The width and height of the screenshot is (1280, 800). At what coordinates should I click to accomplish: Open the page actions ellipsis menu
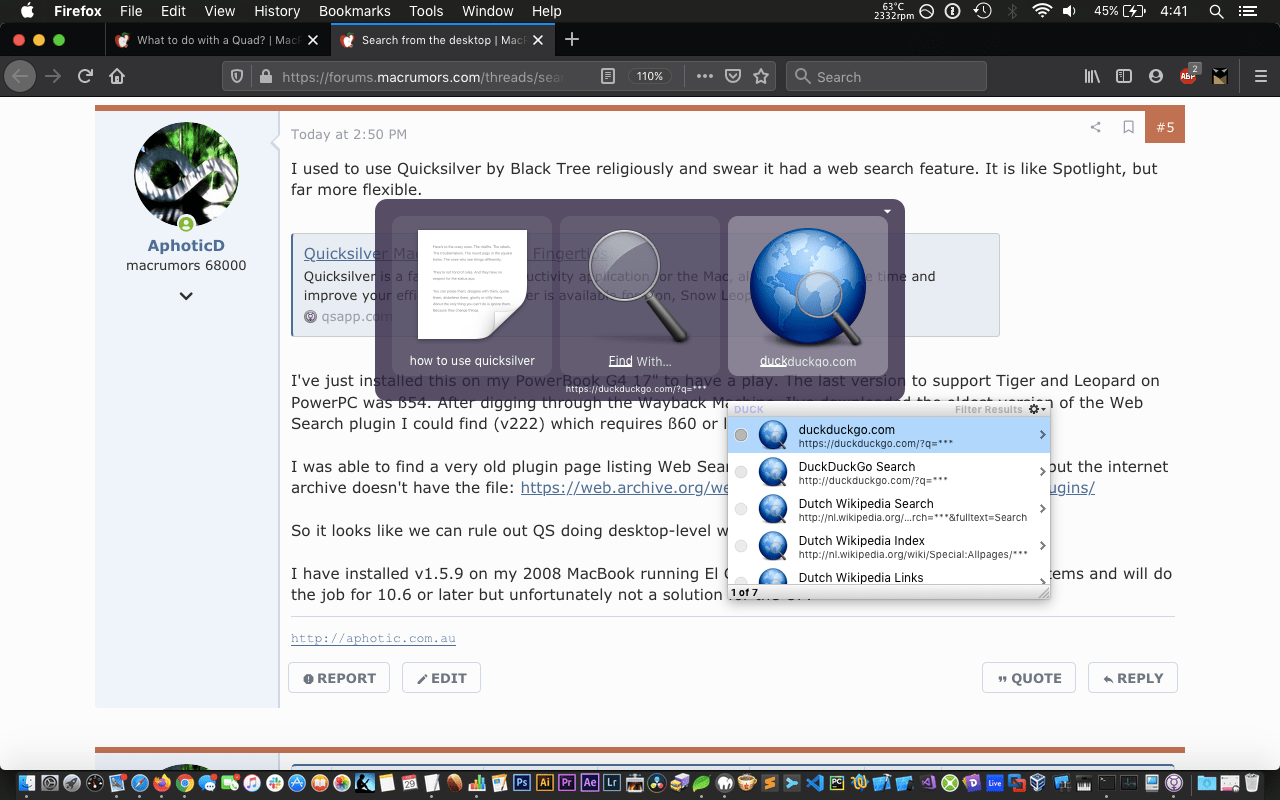point(704,76)
